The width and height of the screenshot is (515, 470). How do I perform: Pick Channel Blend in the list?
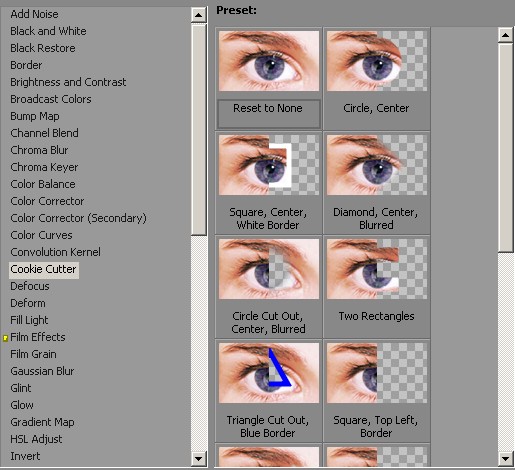point(44,133)
